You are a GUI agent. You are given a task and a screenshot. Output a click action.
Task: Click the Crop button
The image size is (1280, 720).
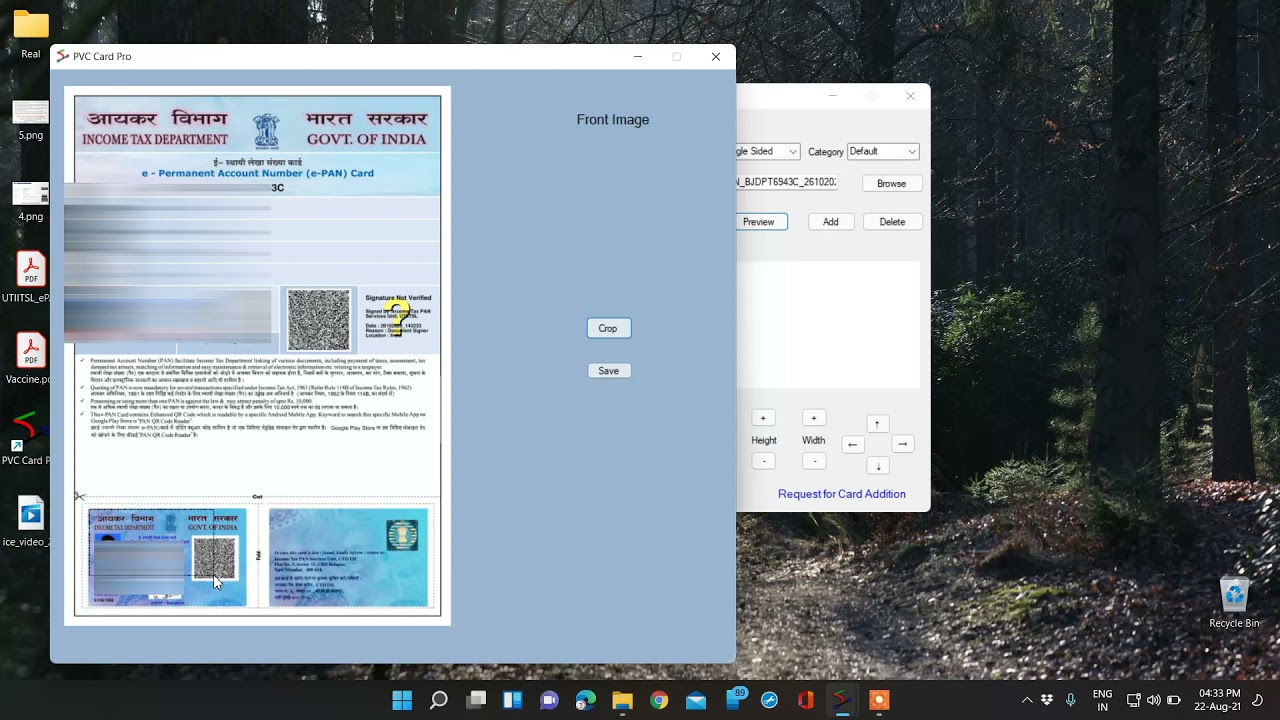(x=608, y=328)
